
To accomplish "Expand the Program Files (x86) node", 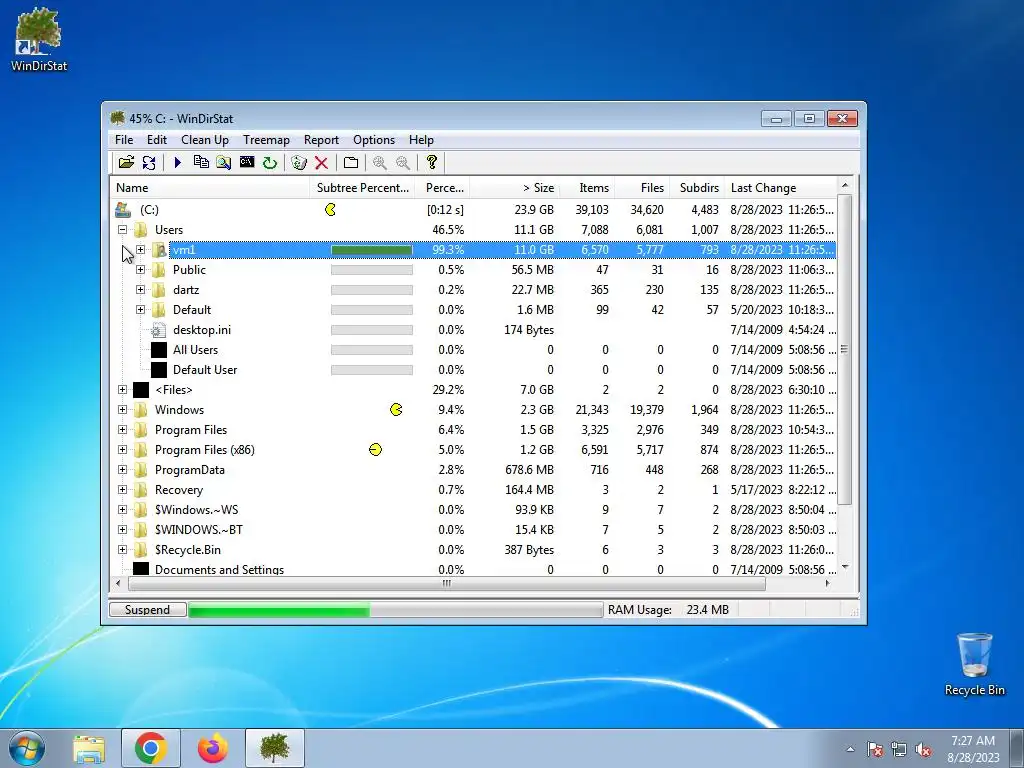I will pos(122,449).
